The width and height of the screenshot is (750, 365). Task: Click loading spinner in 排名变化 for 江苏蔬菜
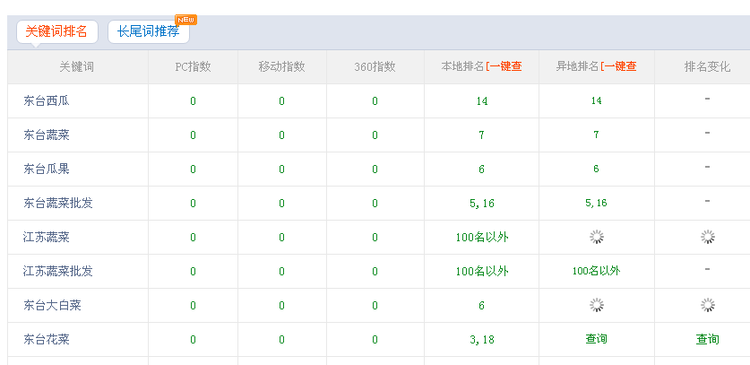coord(707,237)
